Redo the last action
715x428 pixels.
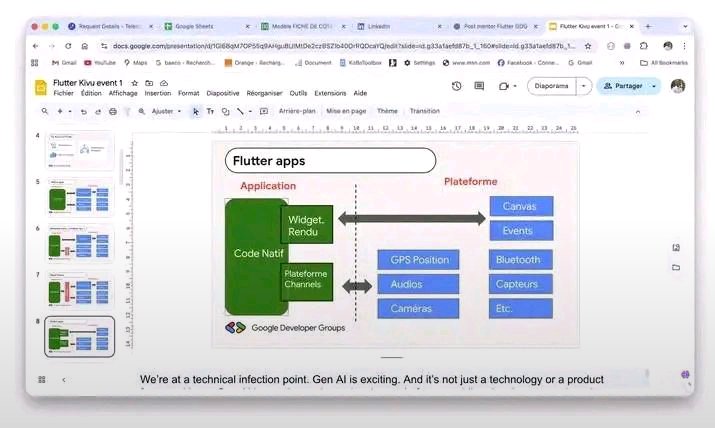click(x=98, y=112)
